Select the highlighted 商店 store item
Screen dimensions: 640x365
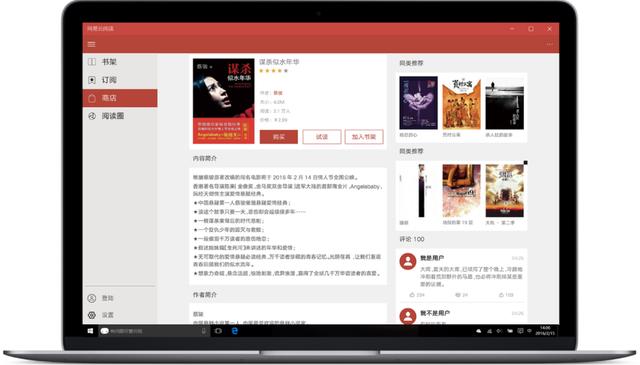coord(120,98)
